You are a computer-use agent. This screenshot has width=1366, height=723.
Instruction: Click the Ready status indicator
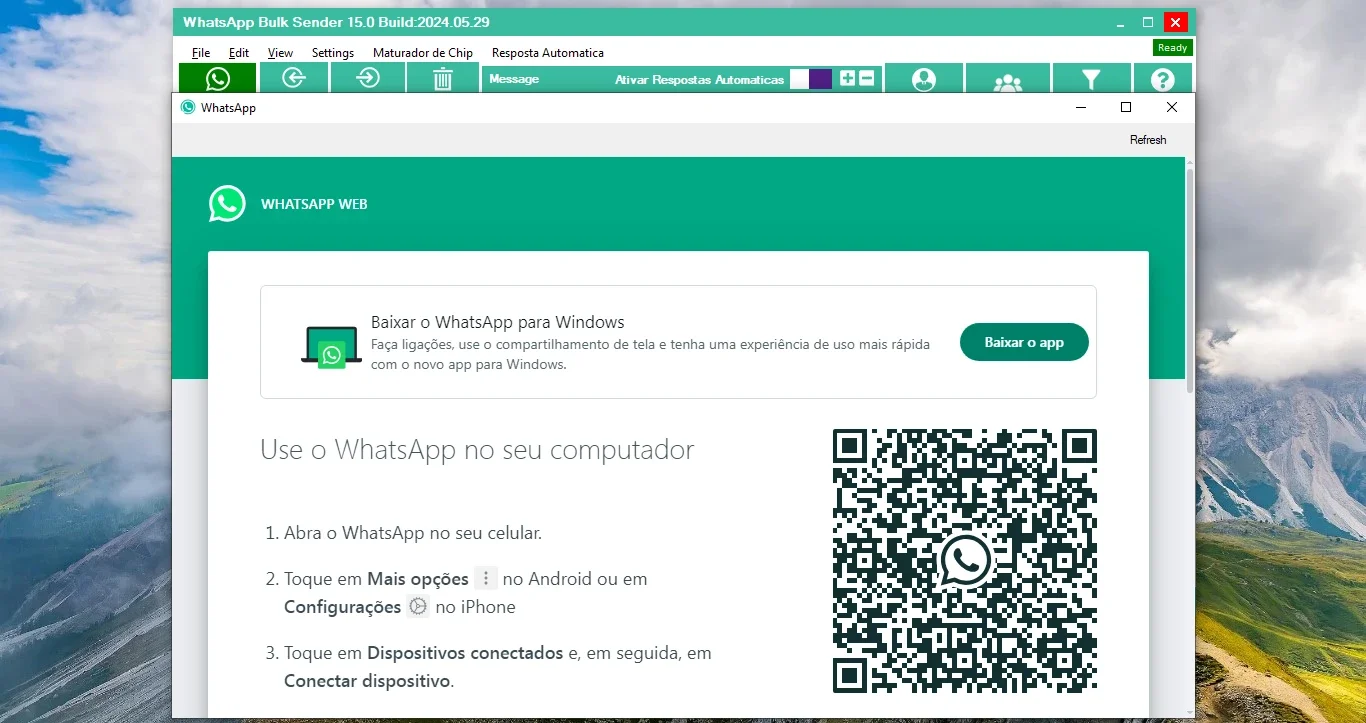click(1172, 48)
